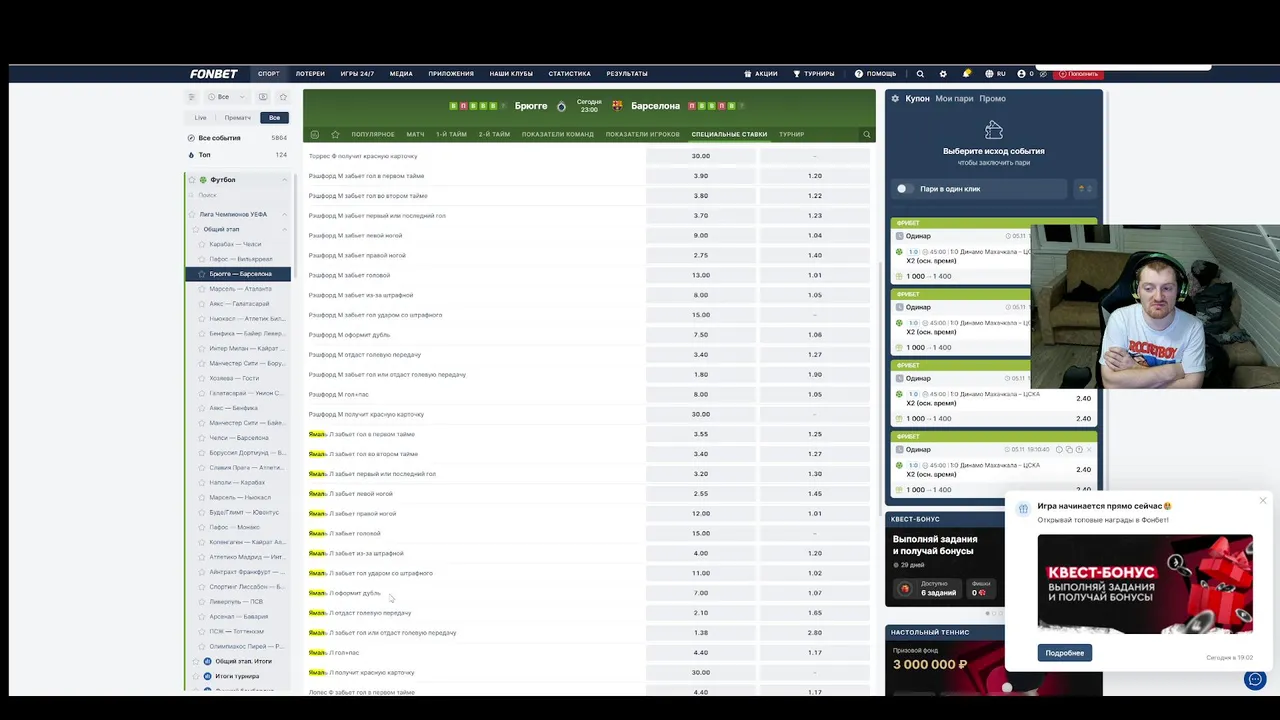This screenshot has height=720, width=1280.
Task: Click the gift icon in quest notification
Action: (1023, 509)
